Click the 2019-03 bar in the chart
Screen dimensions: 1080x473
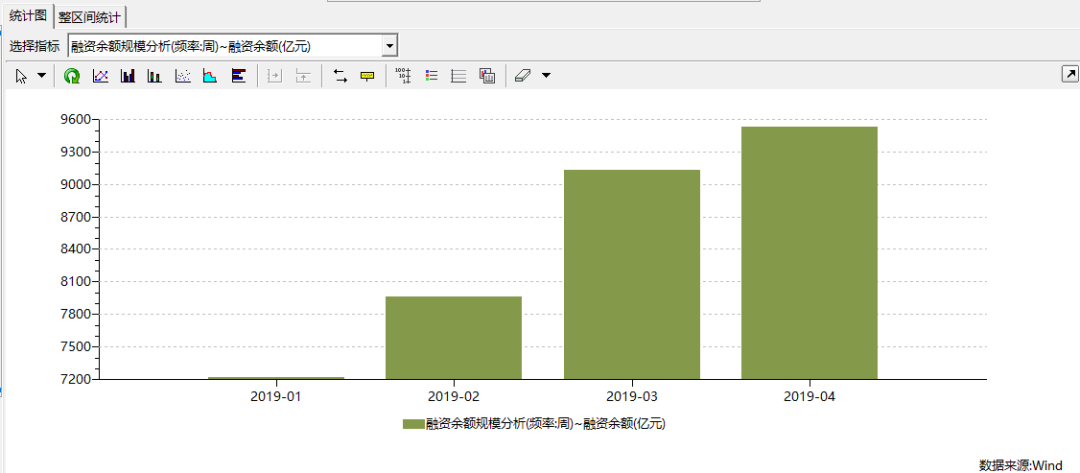pos(632,274)
